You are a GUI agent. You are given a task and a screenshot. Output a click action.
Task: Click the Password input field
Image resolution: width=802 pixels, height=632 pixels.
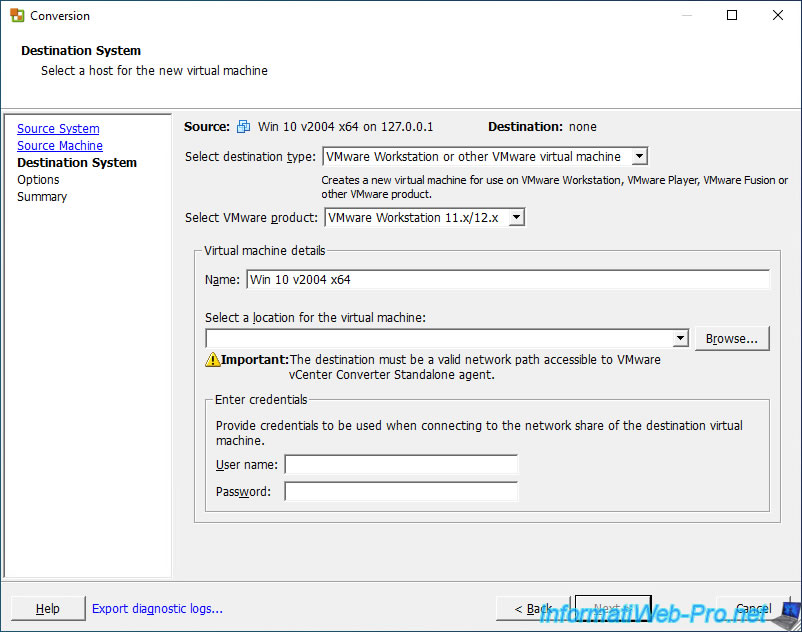(401, 491)
